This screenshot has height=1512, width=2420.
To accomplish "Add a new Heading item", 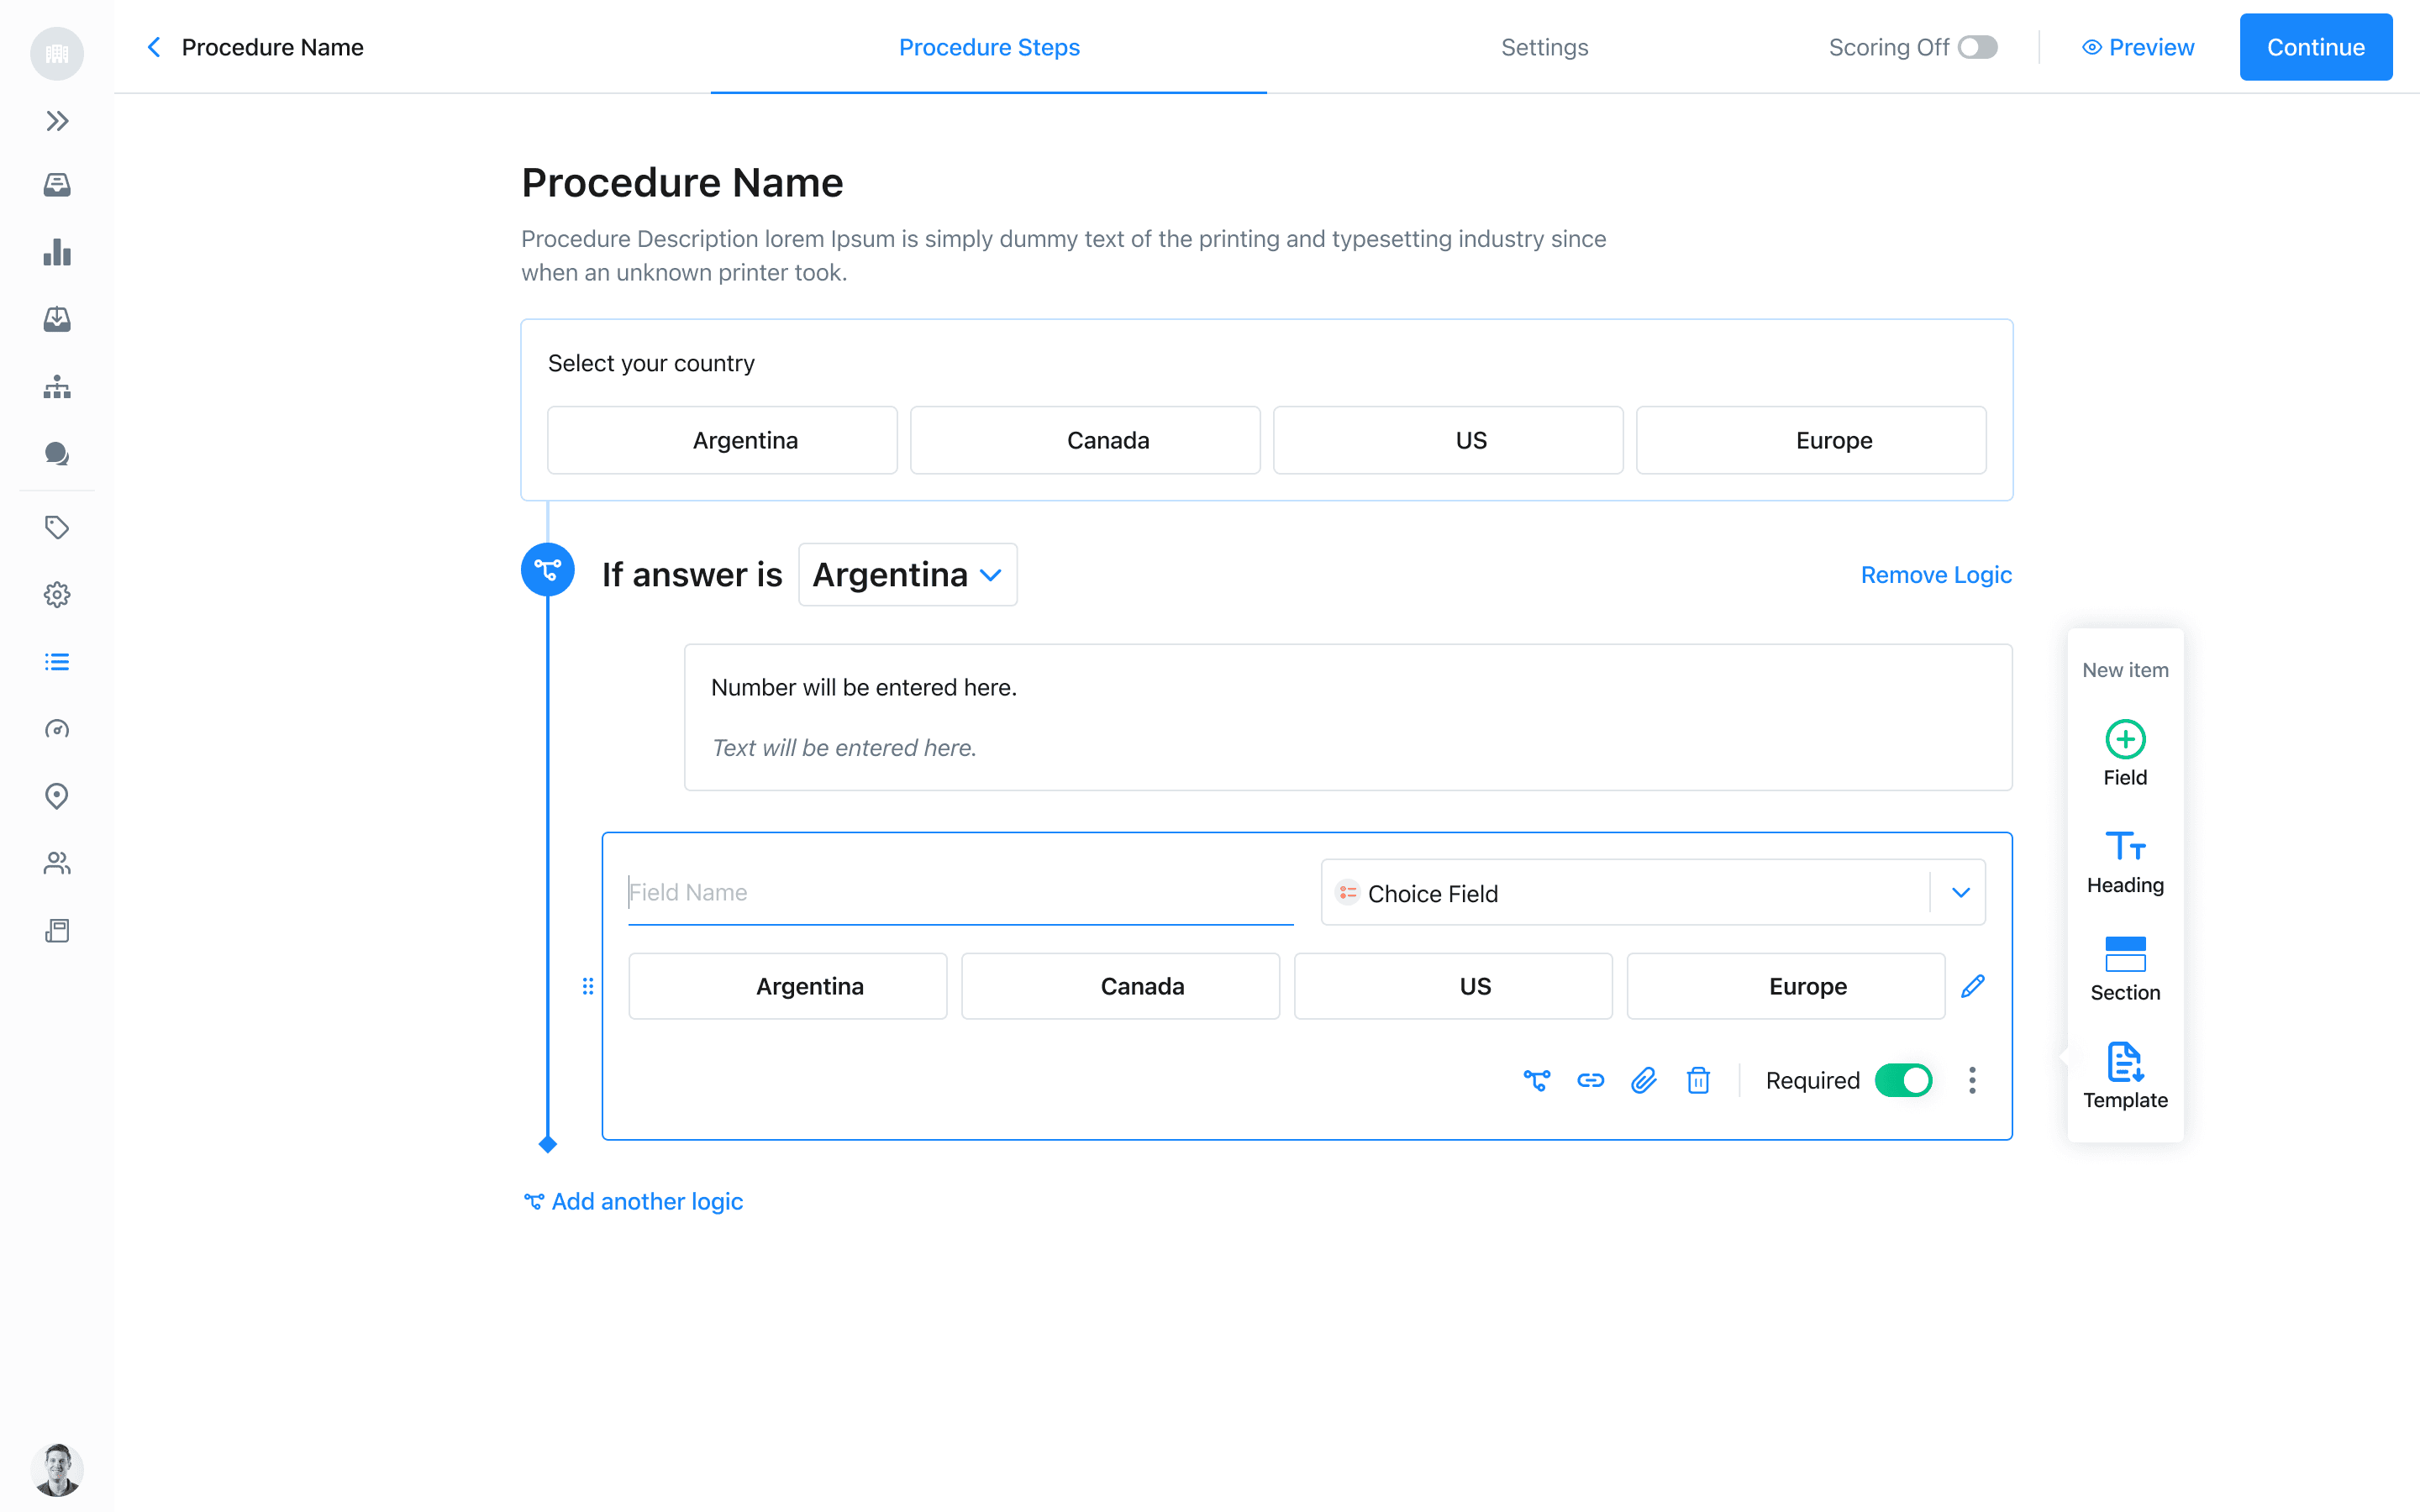I will pos(2125,862).
